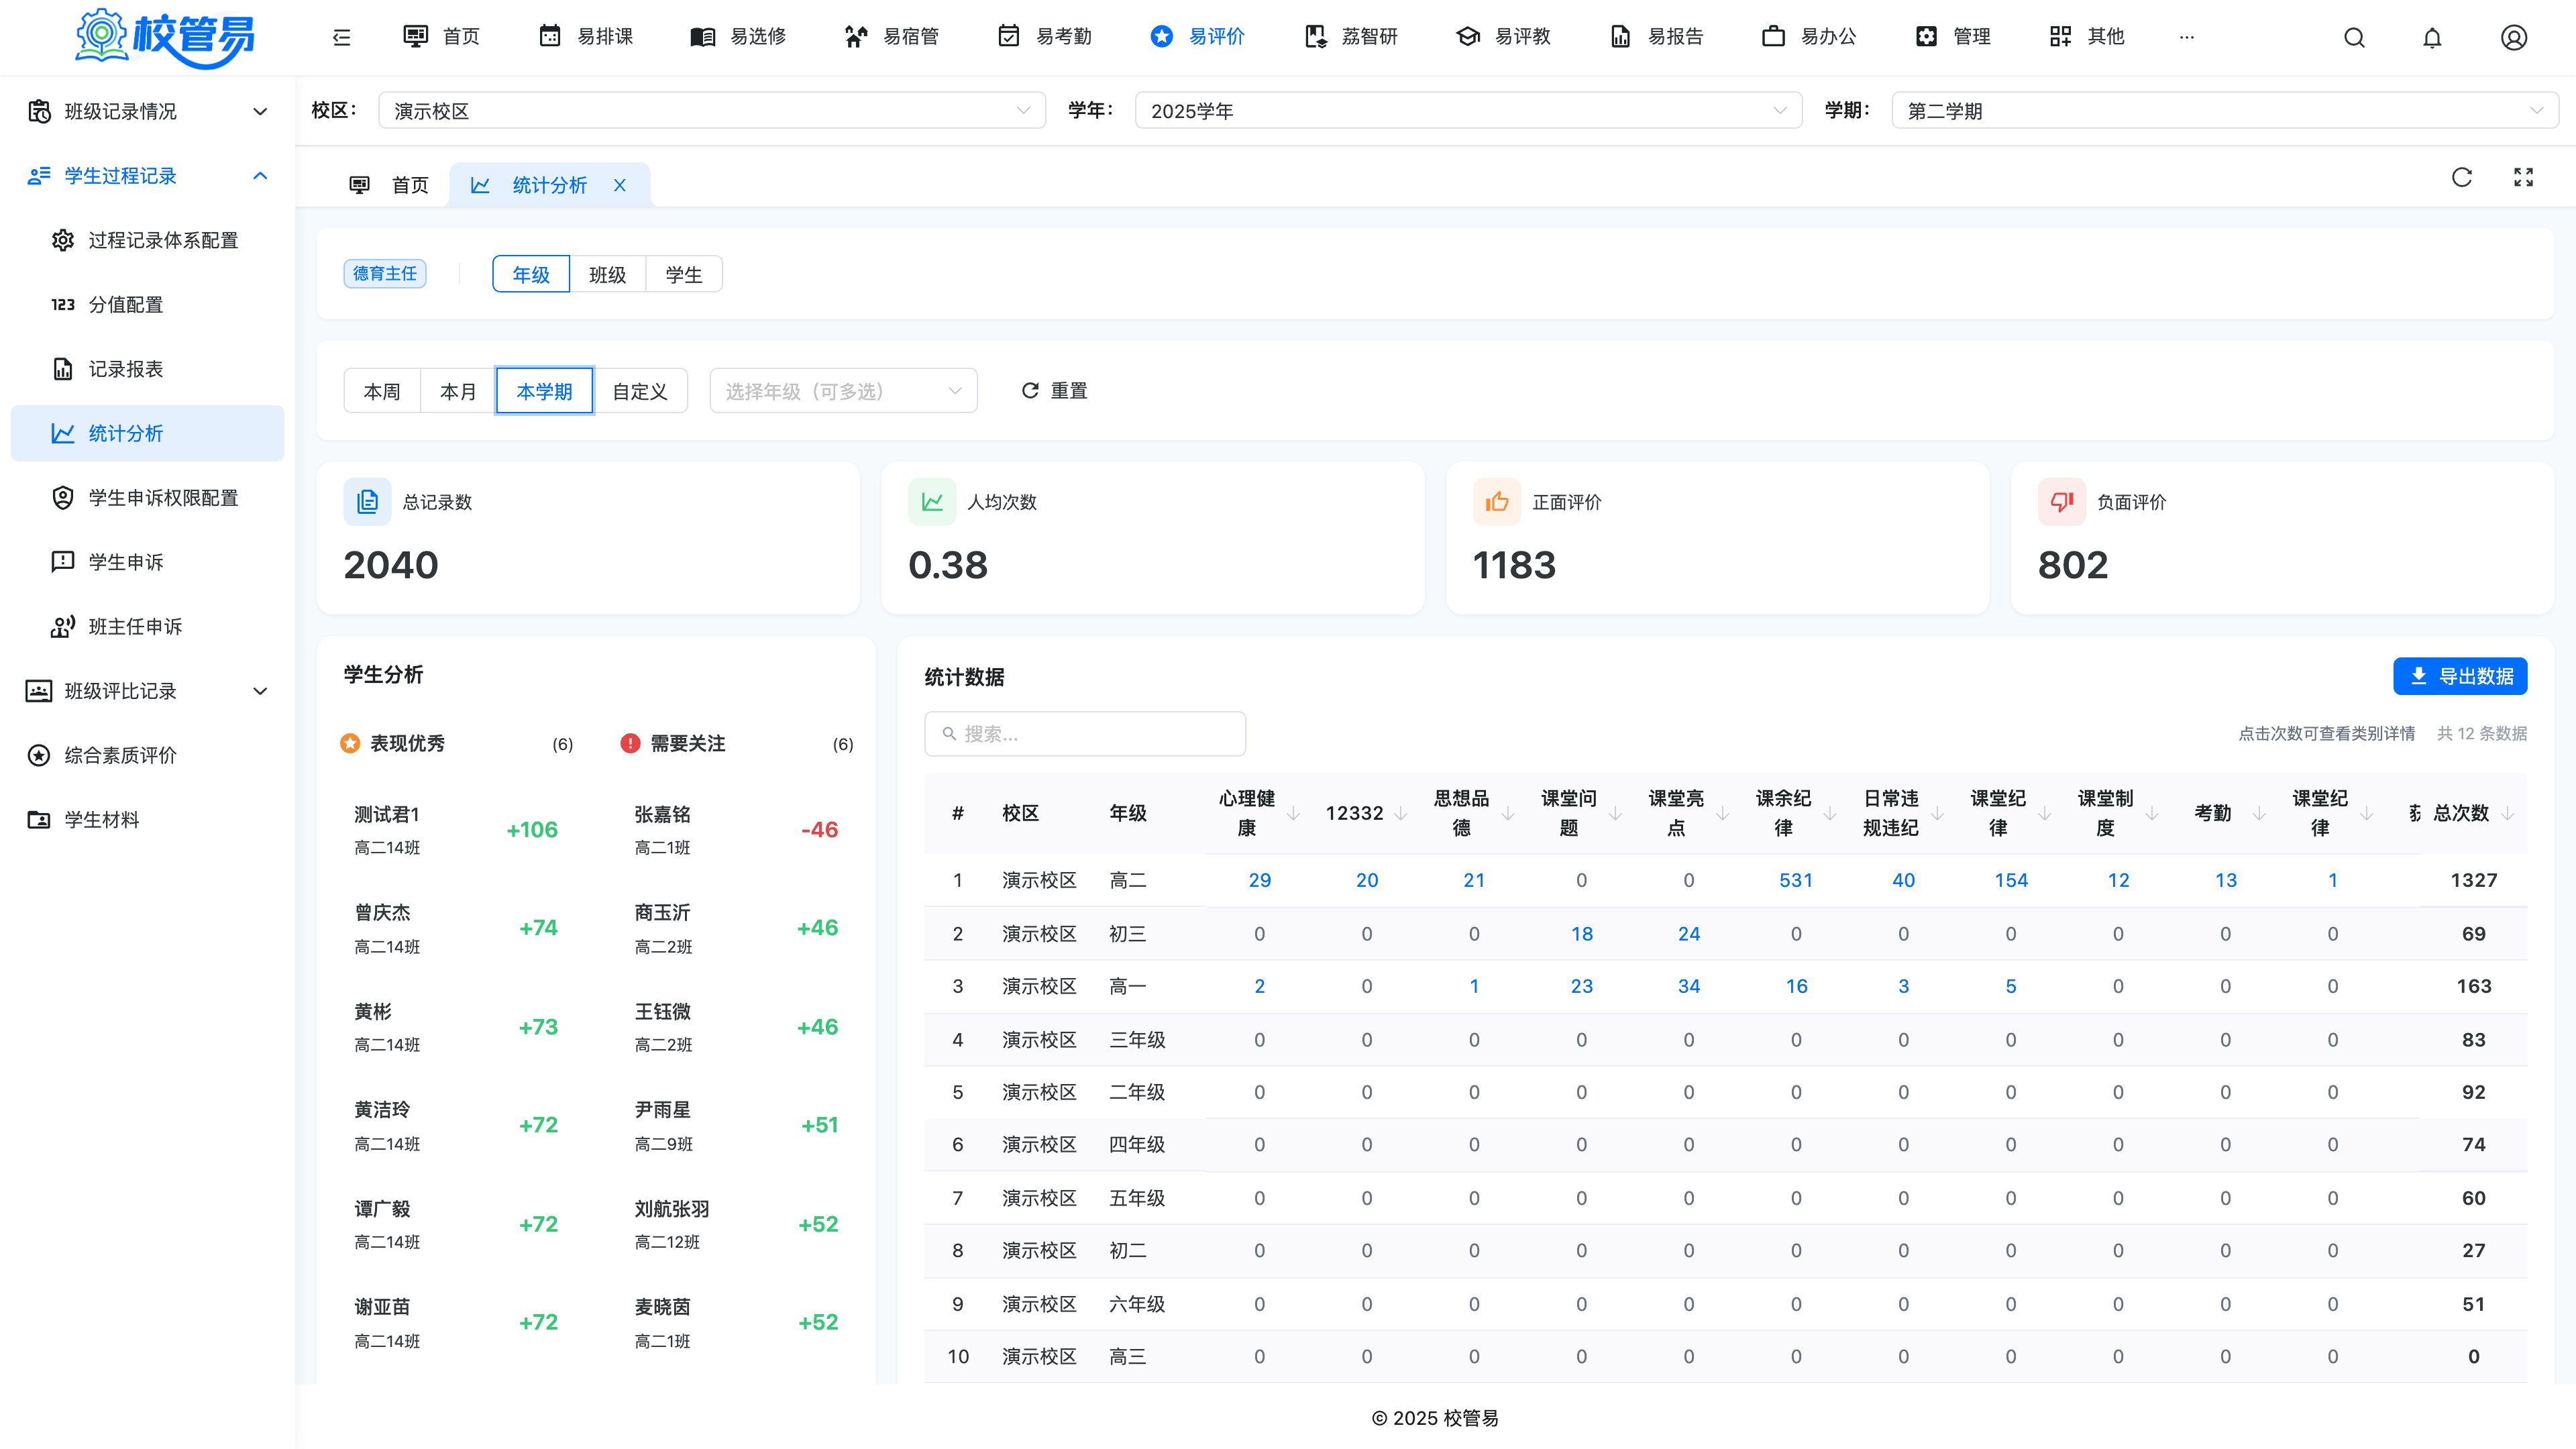Select the 班级 view toggle
The image size is (2576, 1449).
click(x=607, y=274)
